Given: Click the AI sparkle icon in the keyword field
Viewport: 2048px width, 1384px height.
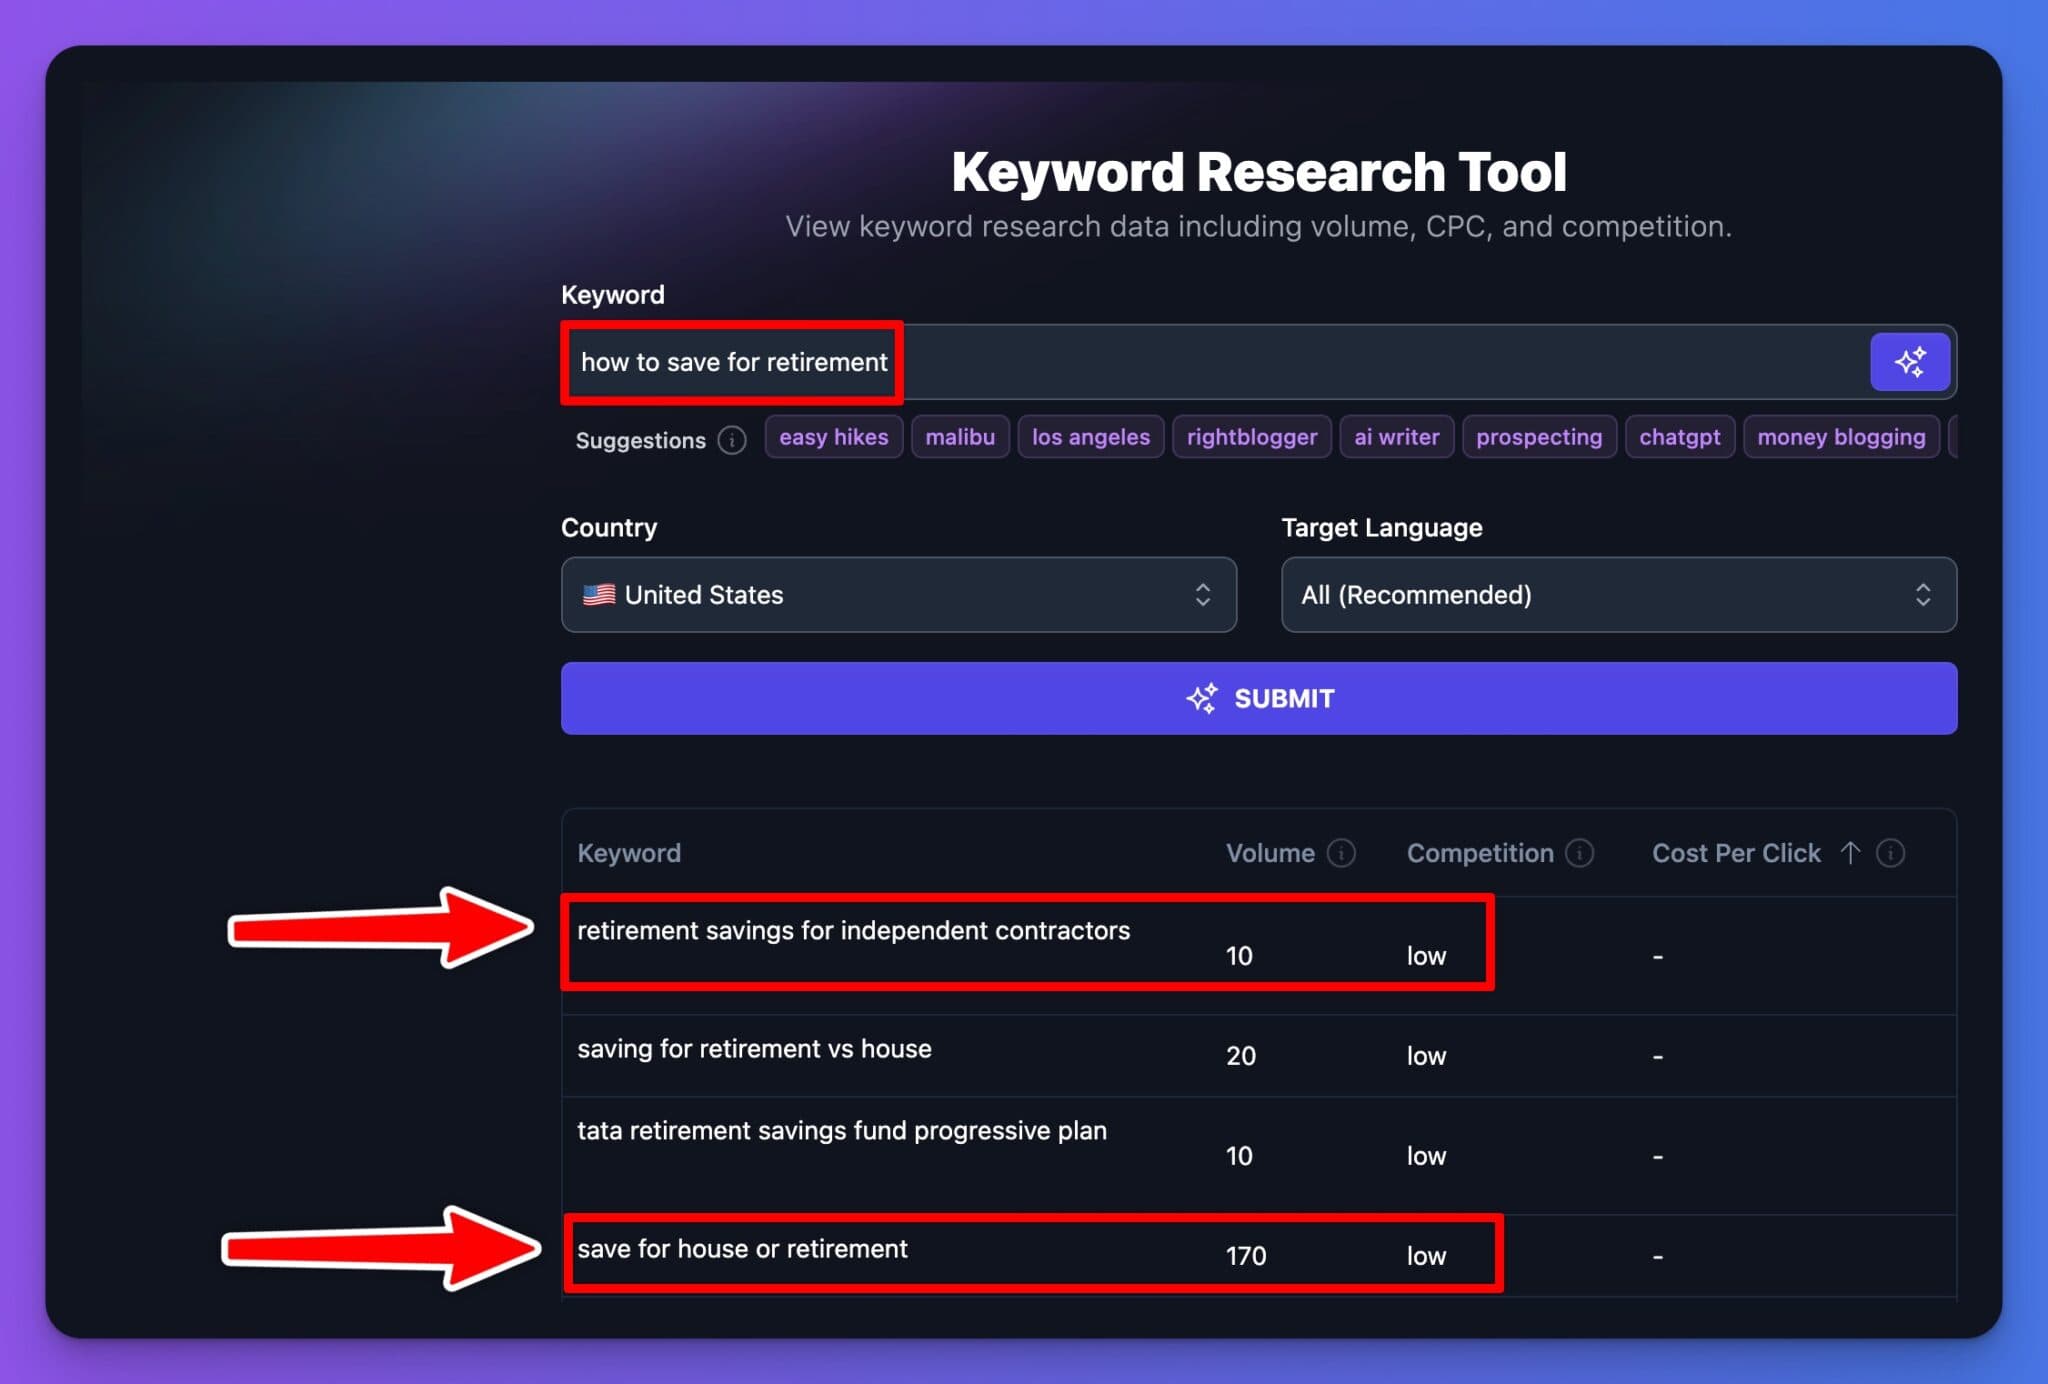Looking at the screenshot, I should pos(1911,361).
